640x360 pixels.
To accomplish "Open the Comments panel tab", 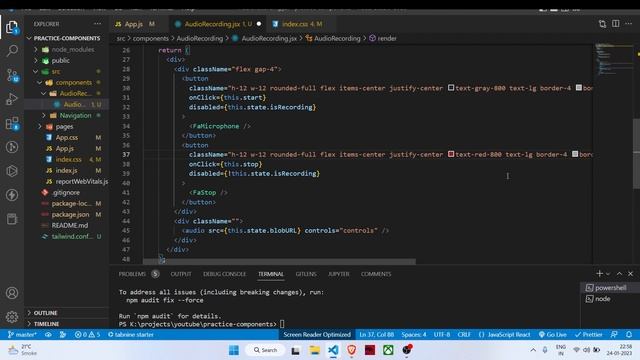I will (x=376, y=274).
